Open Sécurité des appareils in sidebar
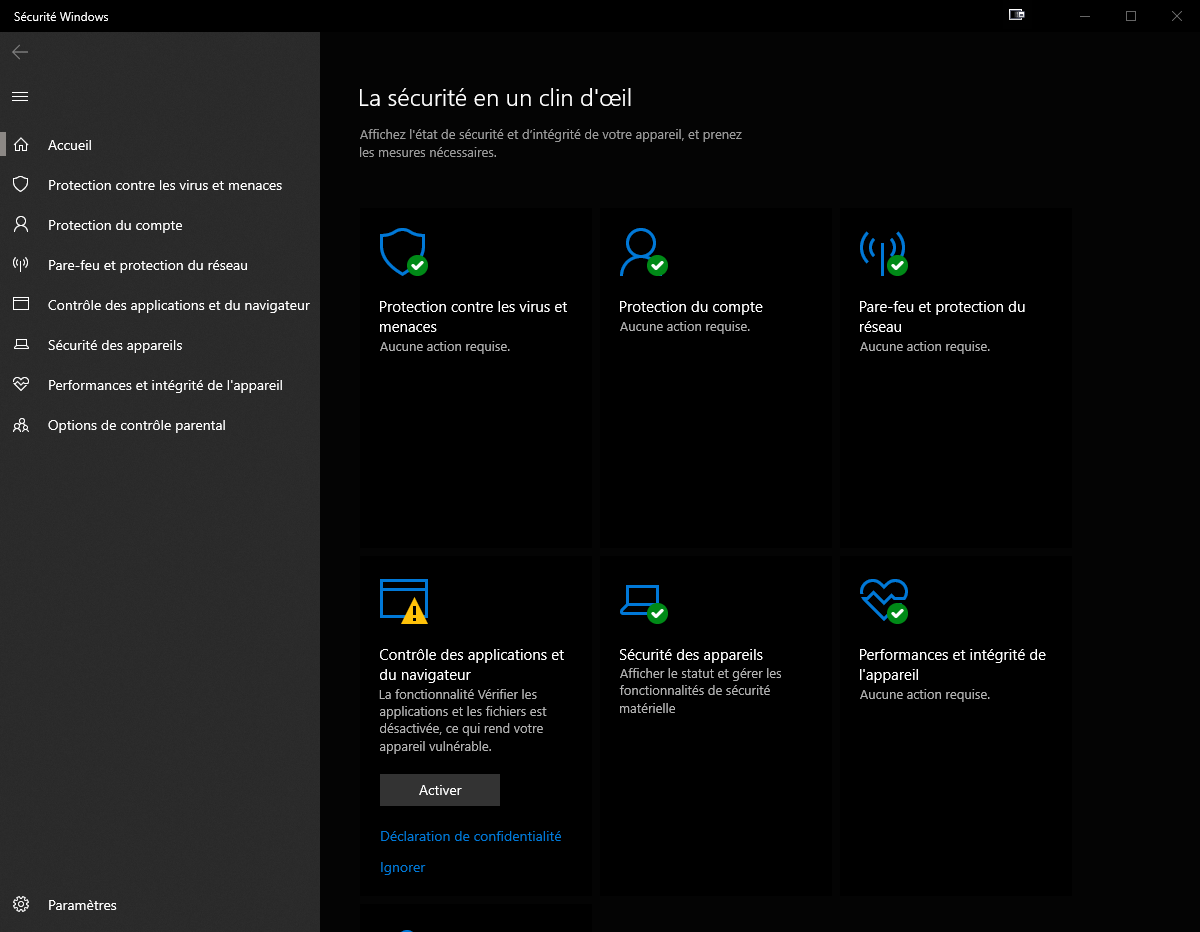1200x932 pixels. [x=160, y=345]
